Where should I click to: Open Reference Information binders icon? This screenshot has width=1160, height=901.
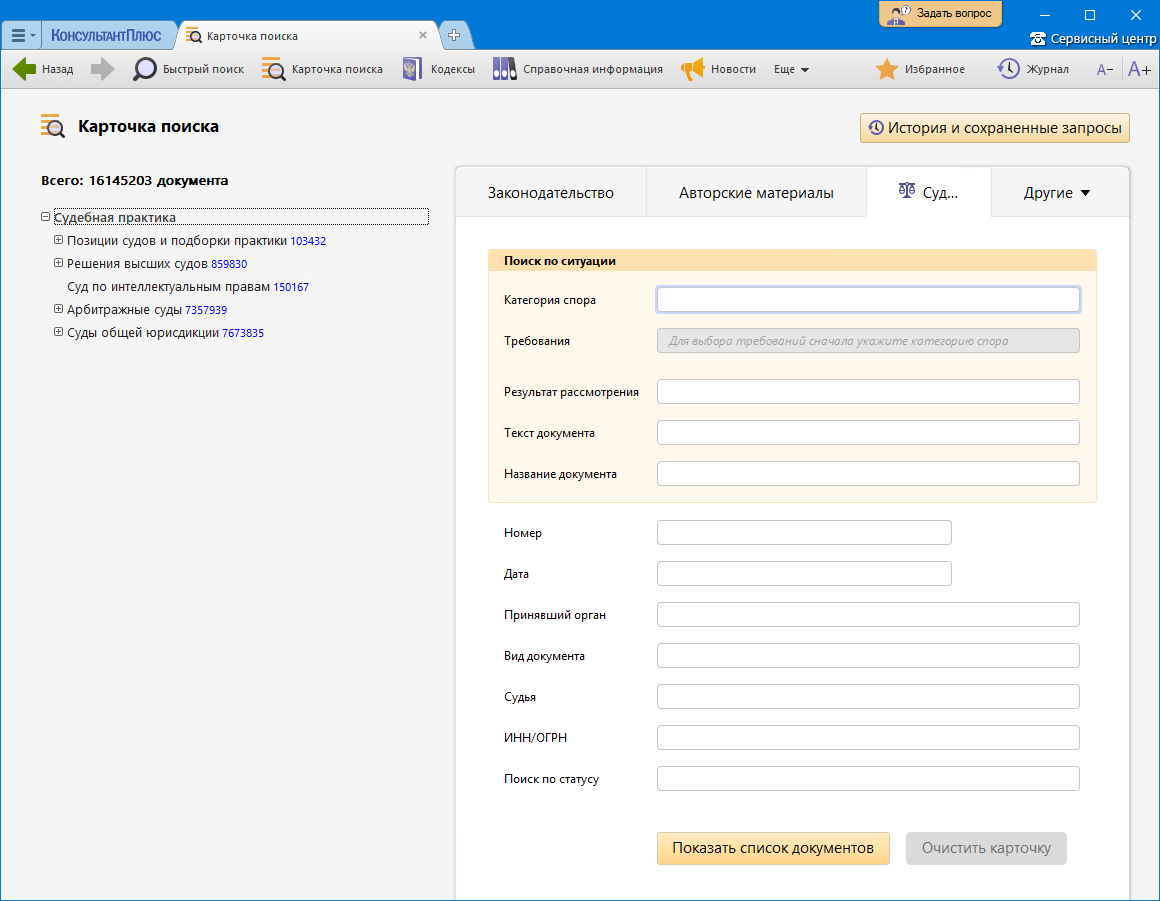pyautogui.click(x=504, y=69)
